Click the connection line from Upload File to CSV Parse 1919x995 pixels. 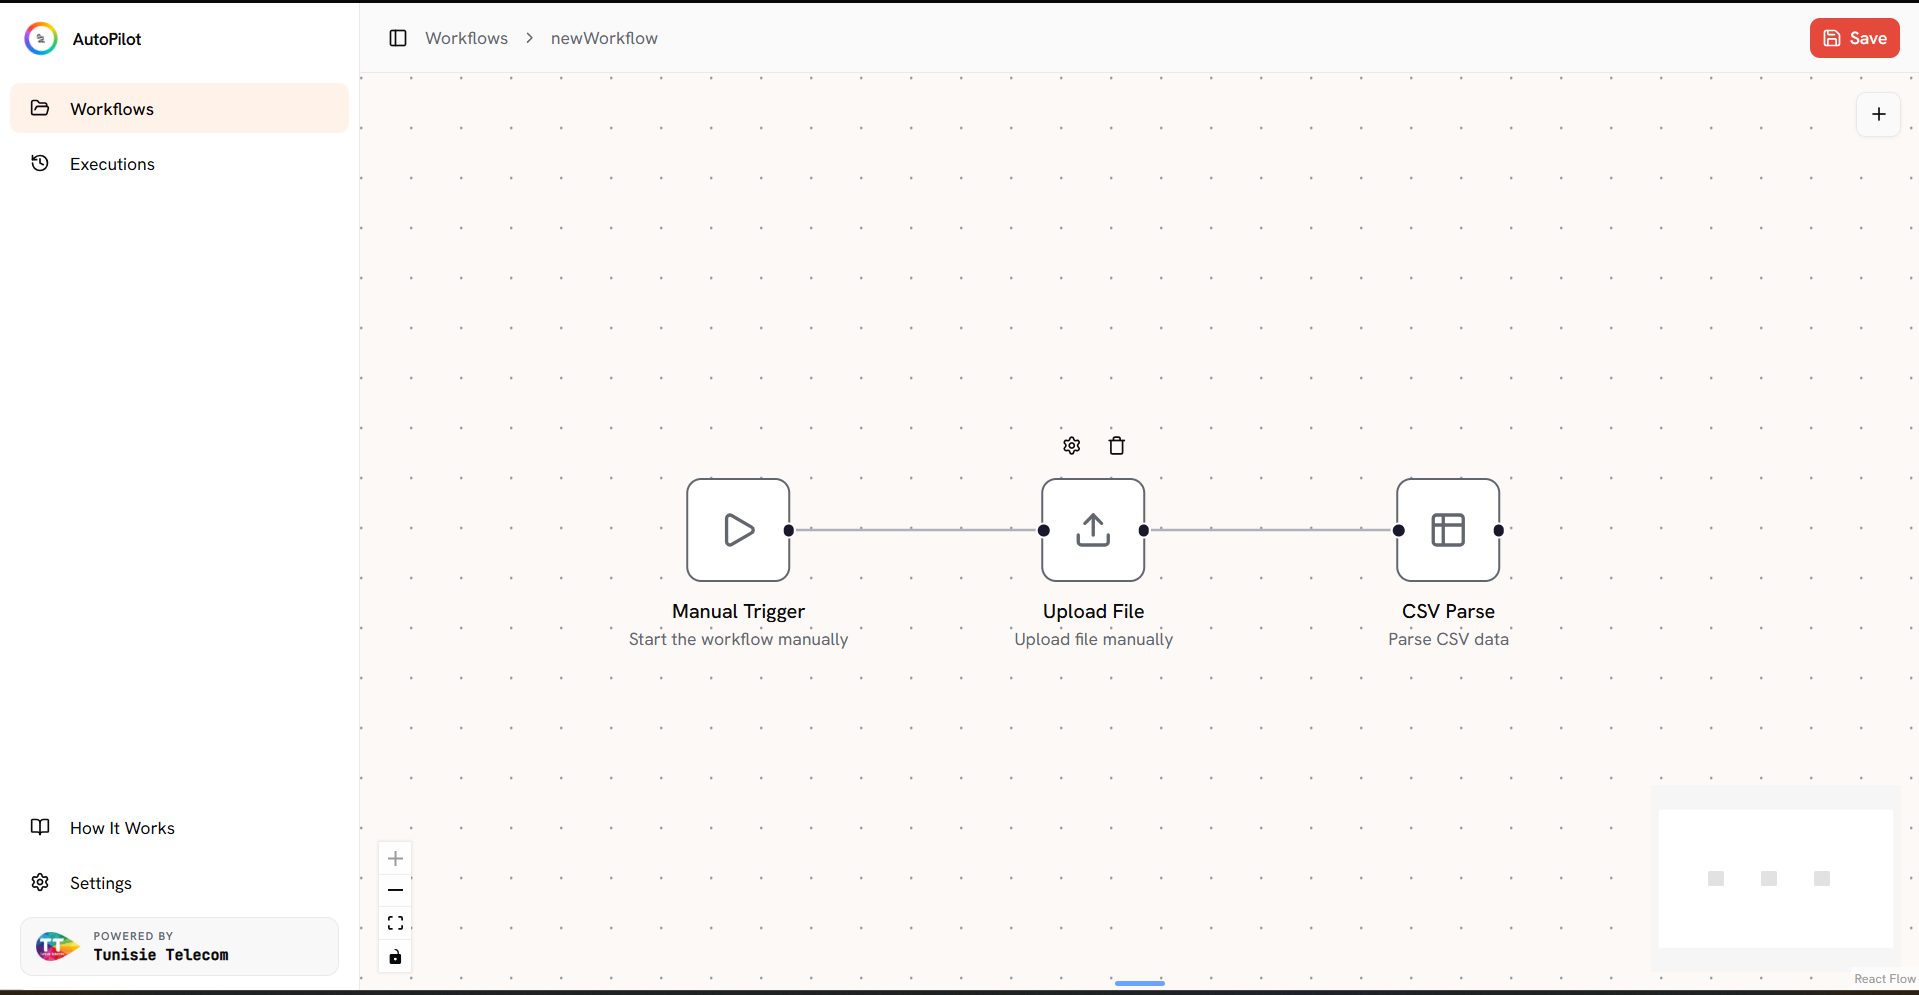(1271, 530)
